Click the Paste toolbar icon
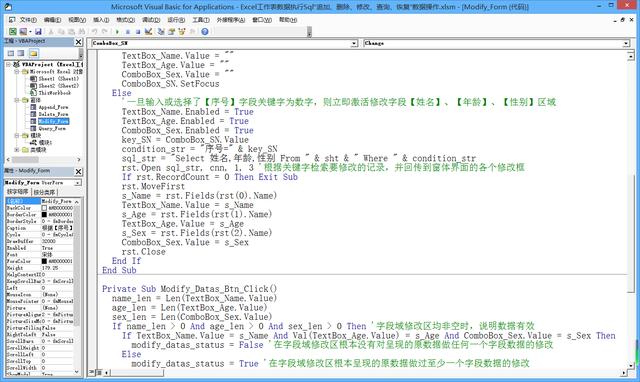The height and width of the screenshot is (382, 640). [x=72, y=31]
